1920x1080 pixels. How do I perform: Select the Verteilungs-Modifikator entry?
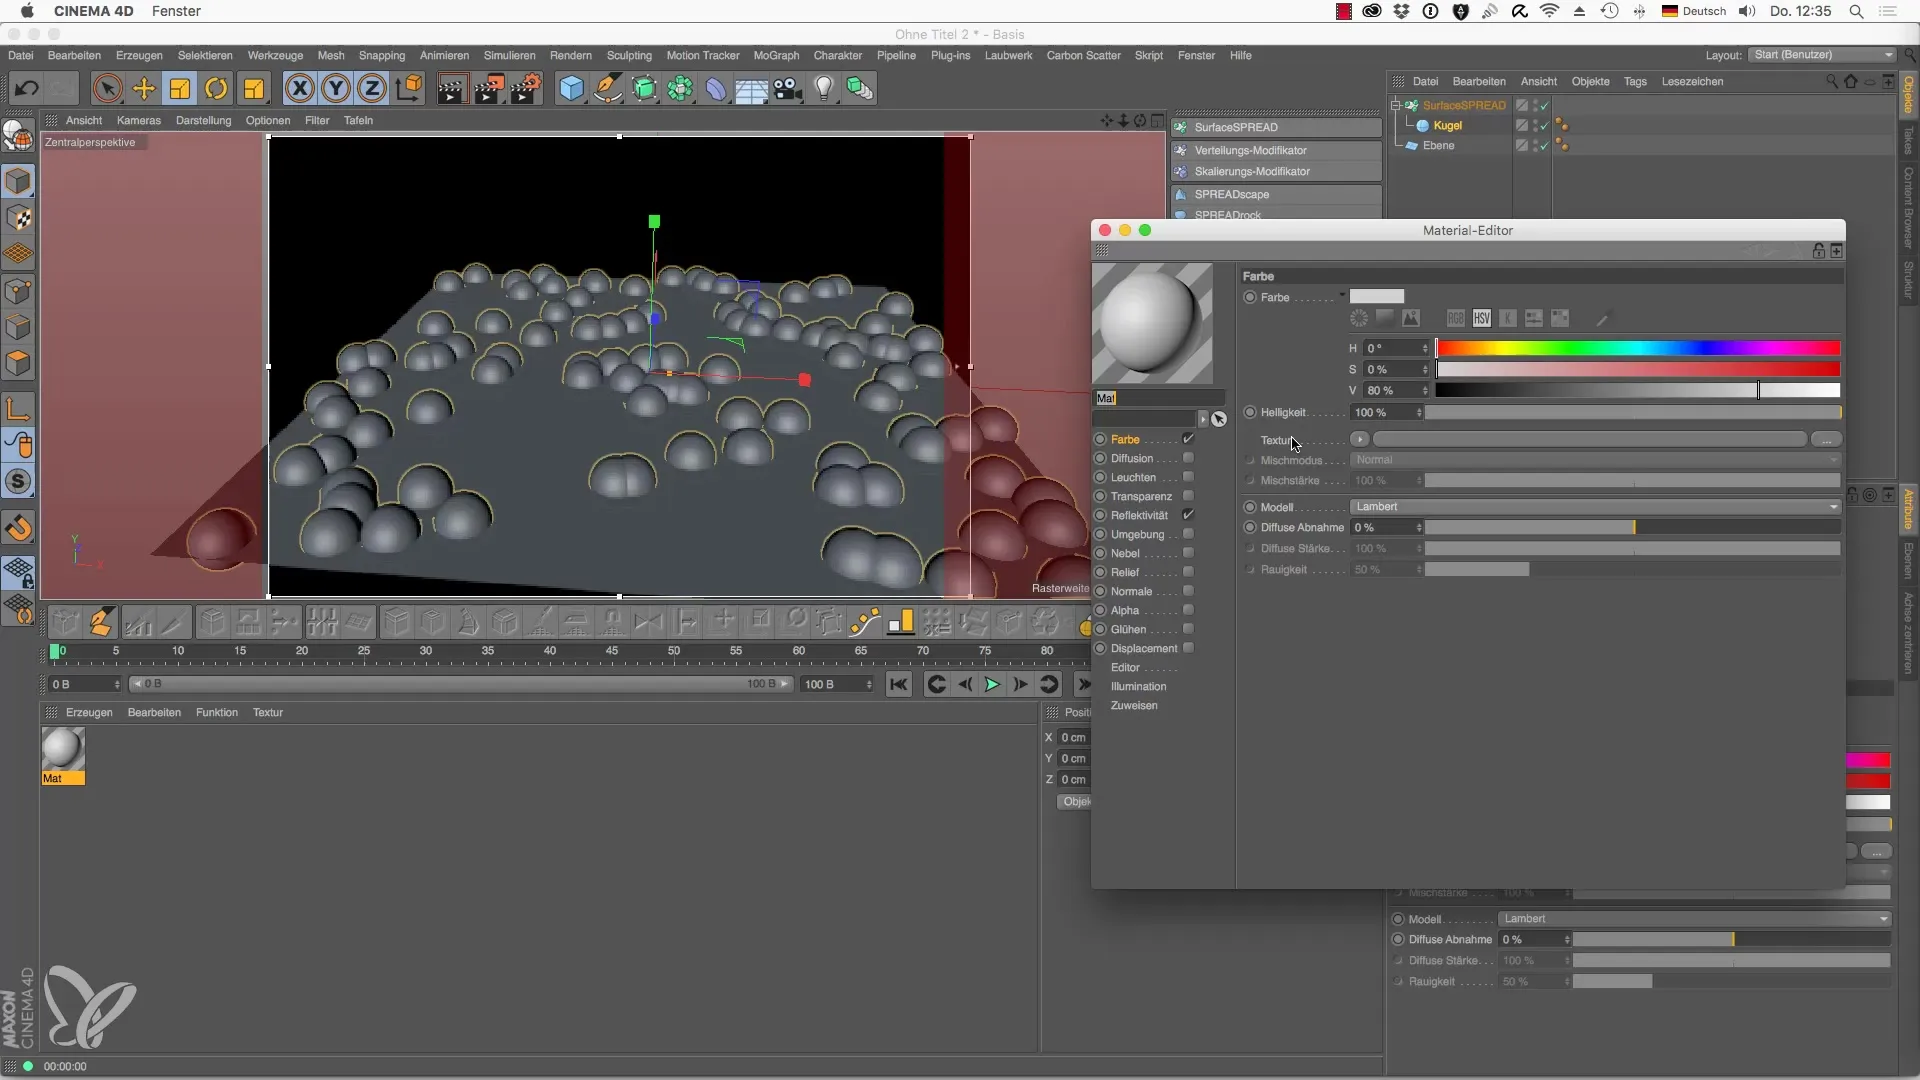click(1277, 150)
